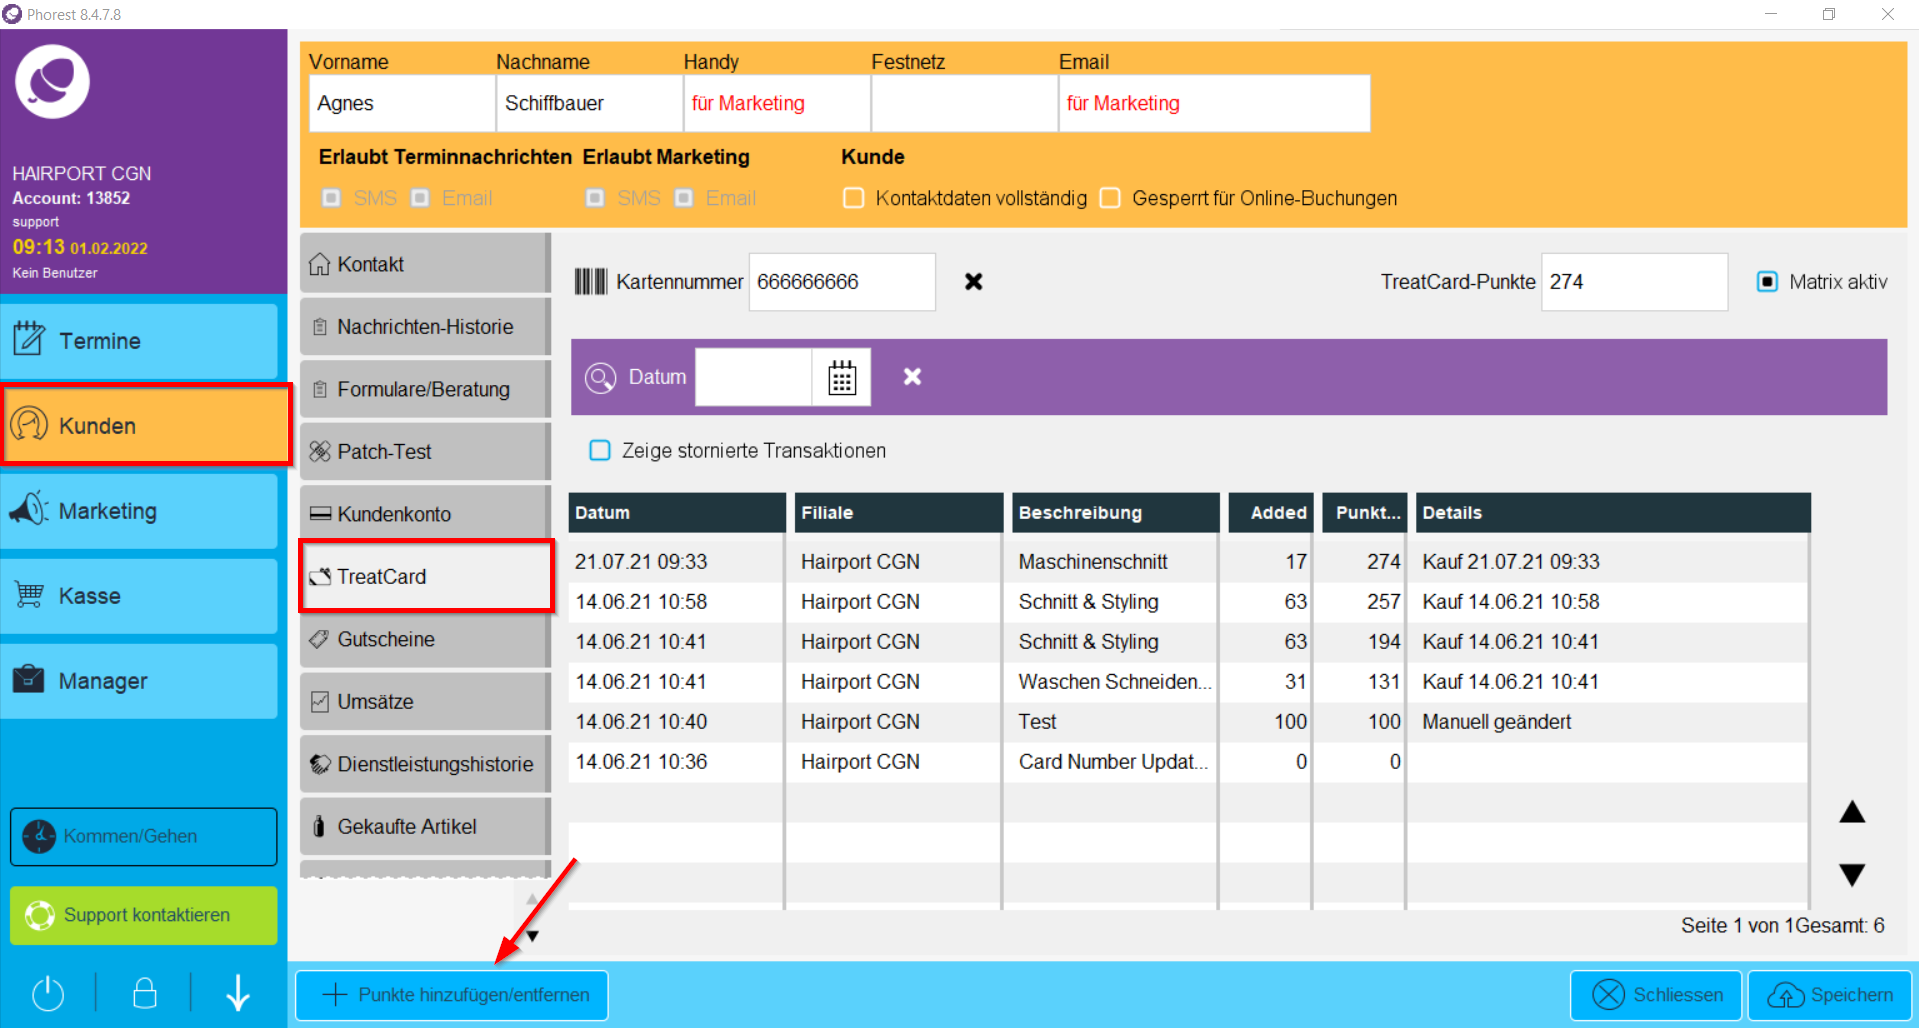Click the magnifier search icon next to Datum

(601, 378)
